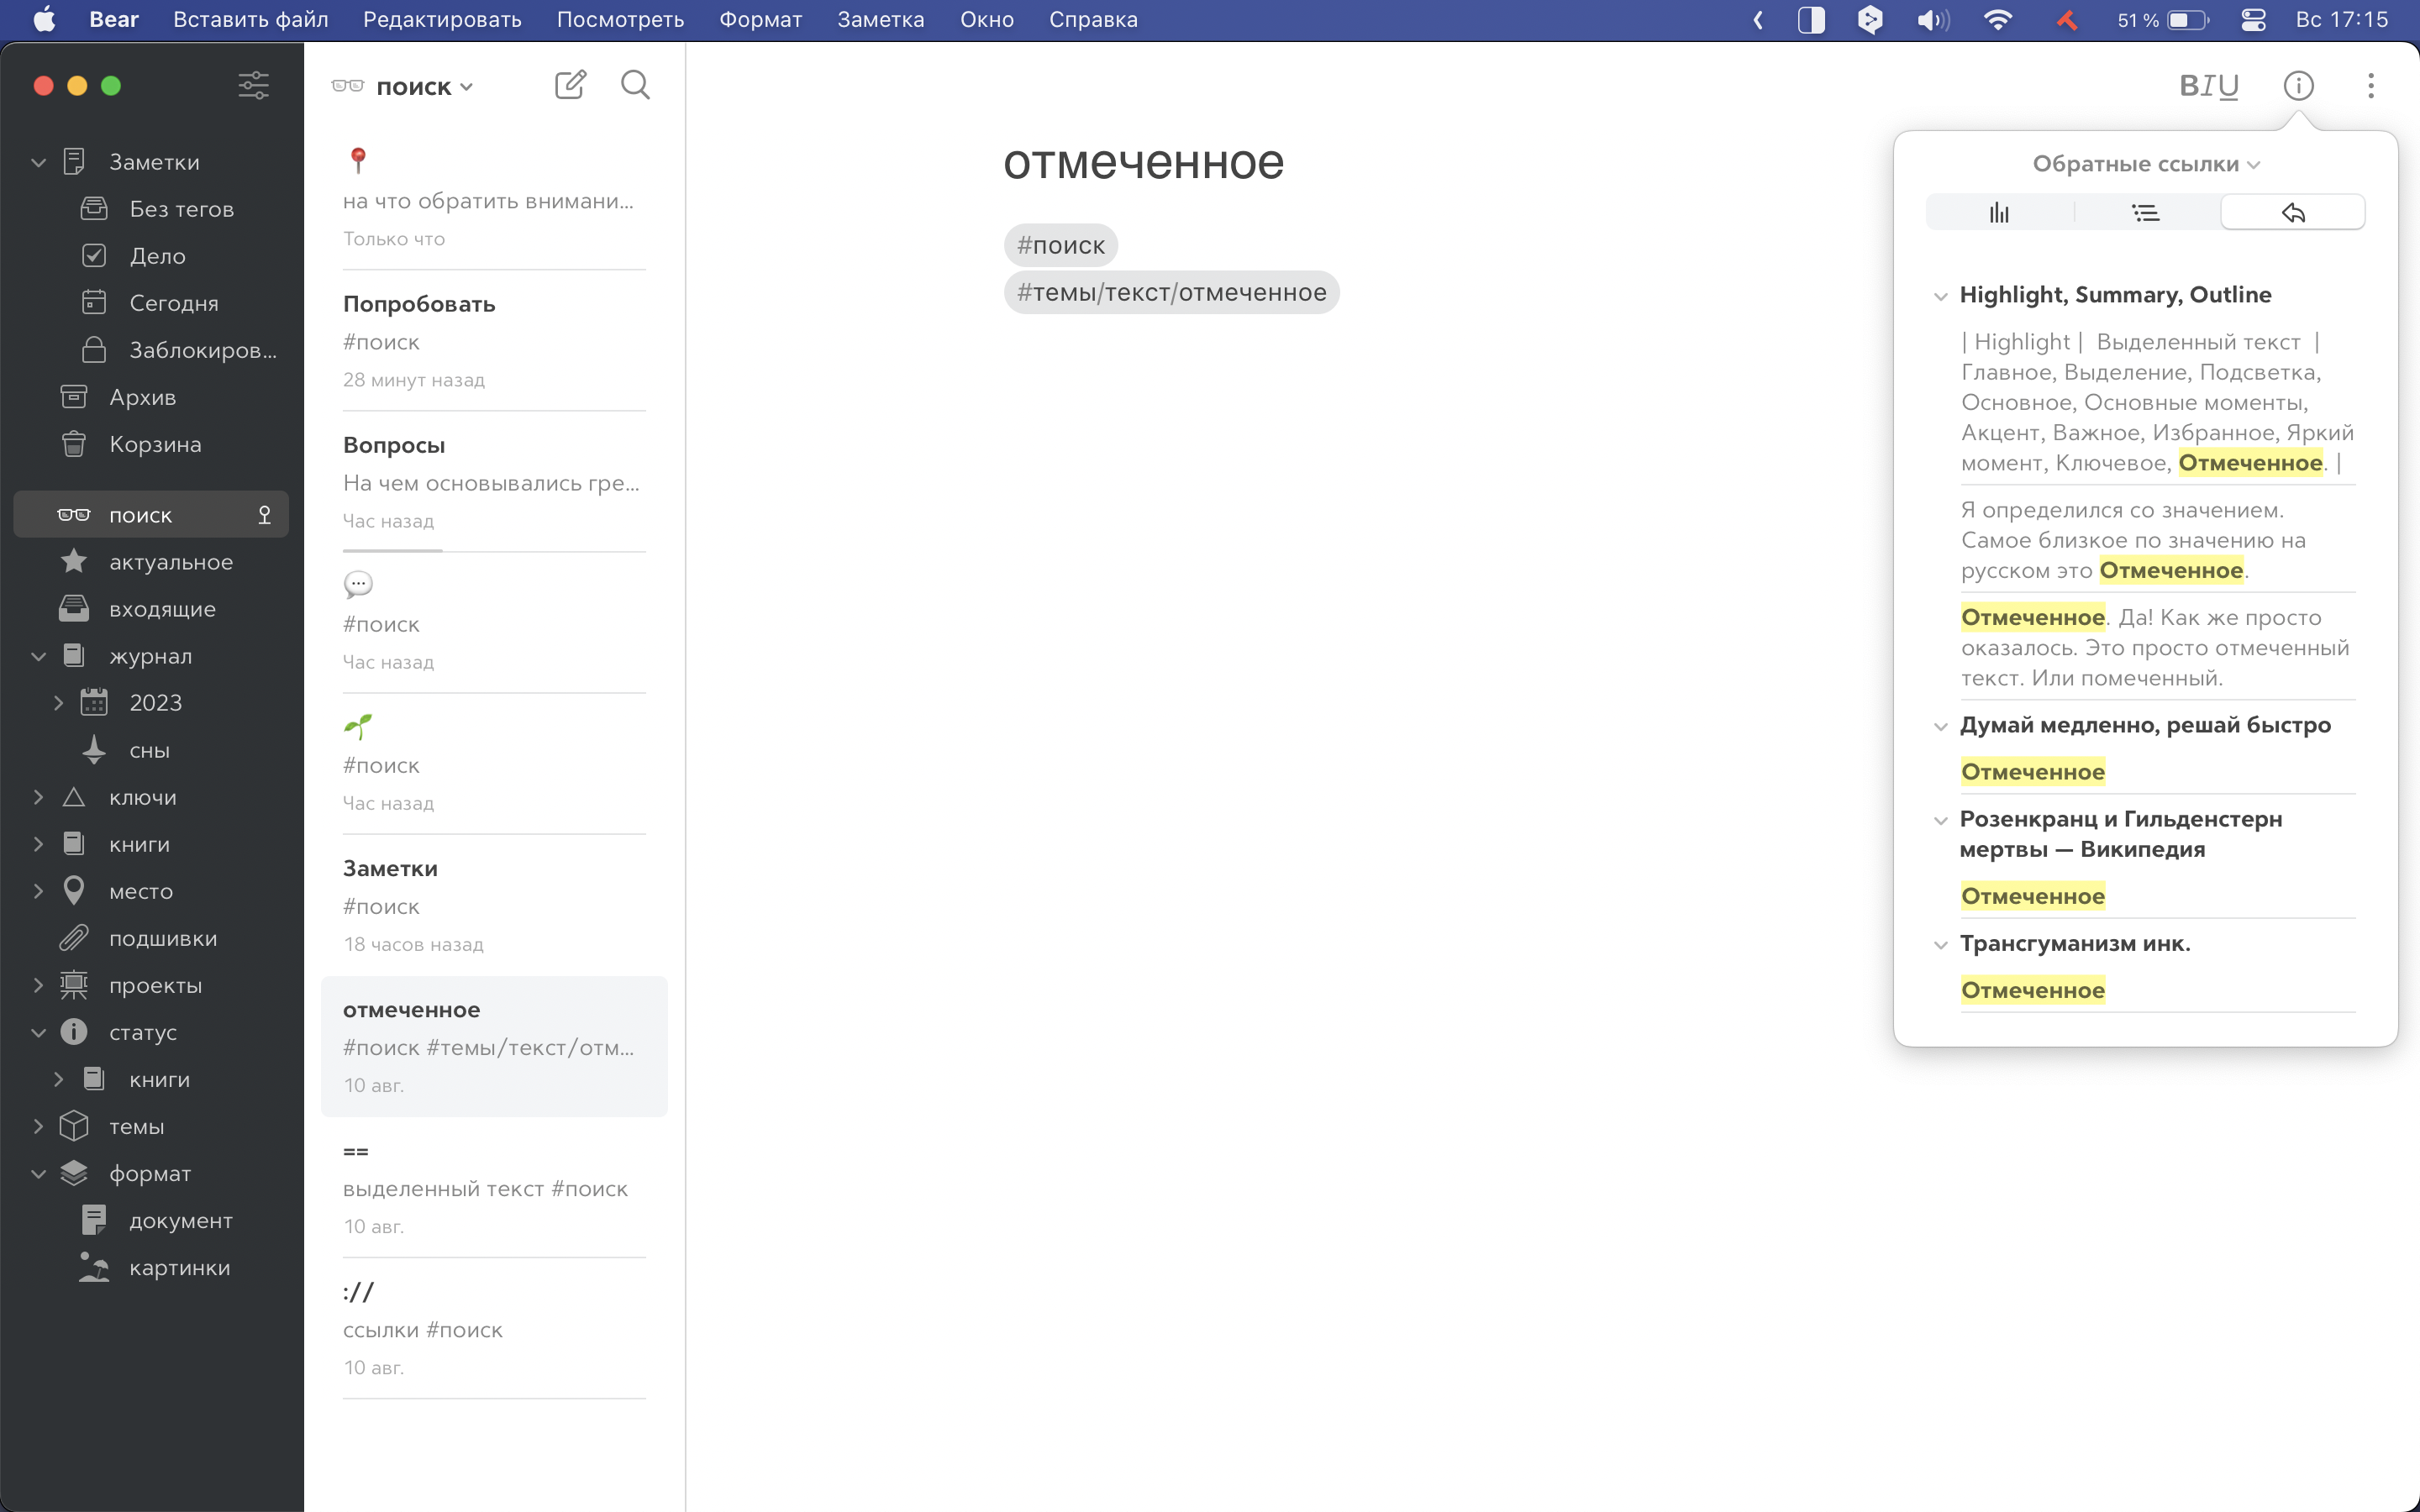
Task: Open Вставить файл menu
Action: click(250, 20)
